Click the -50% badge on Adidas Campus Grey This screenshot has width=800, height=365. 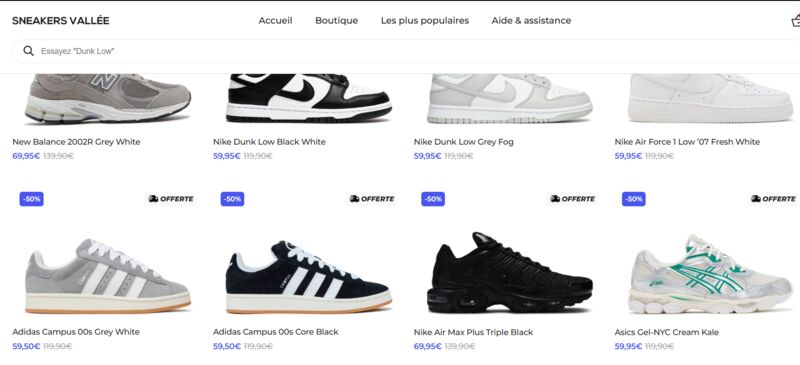(x=32, y=199)
